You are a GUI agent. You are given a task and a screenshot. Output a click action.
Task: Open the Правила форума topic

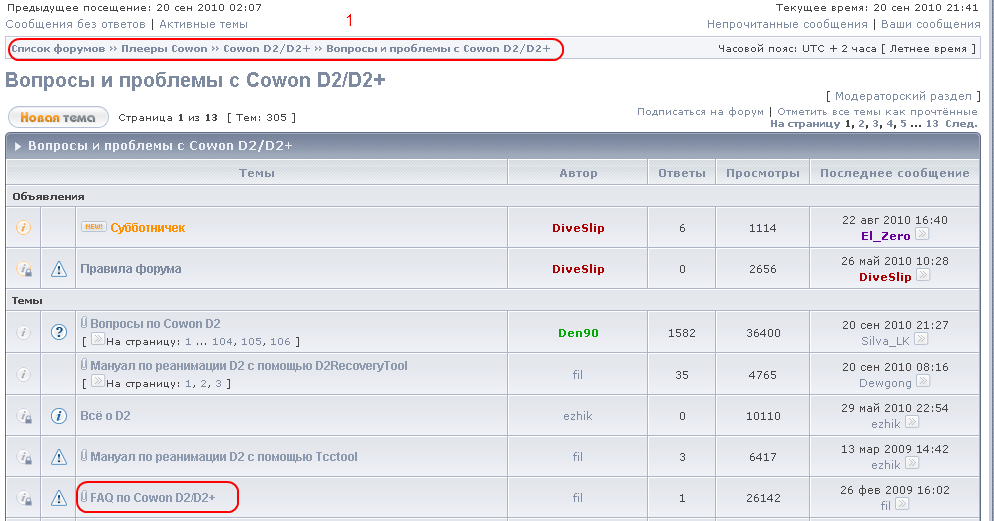pos(131,269)
